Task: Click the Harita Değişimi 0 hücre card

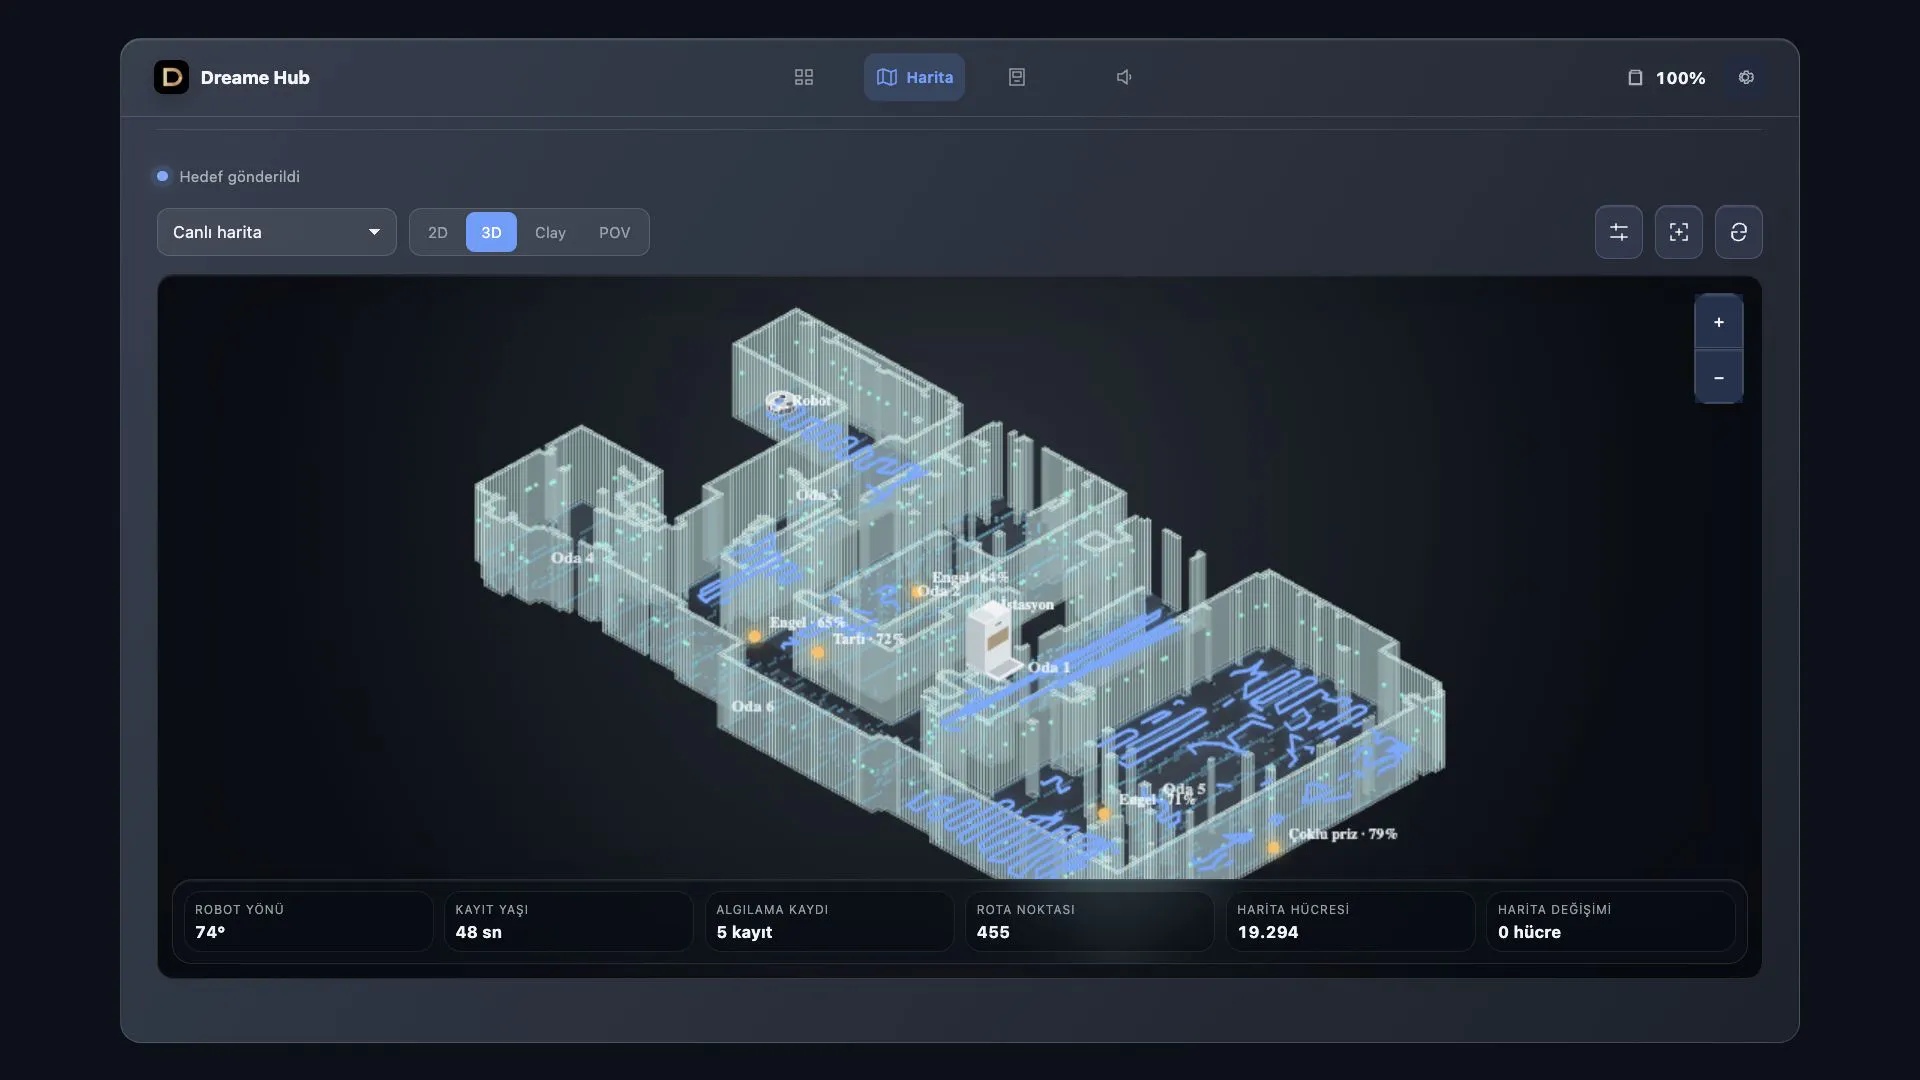Action: tap(1611, 921)
